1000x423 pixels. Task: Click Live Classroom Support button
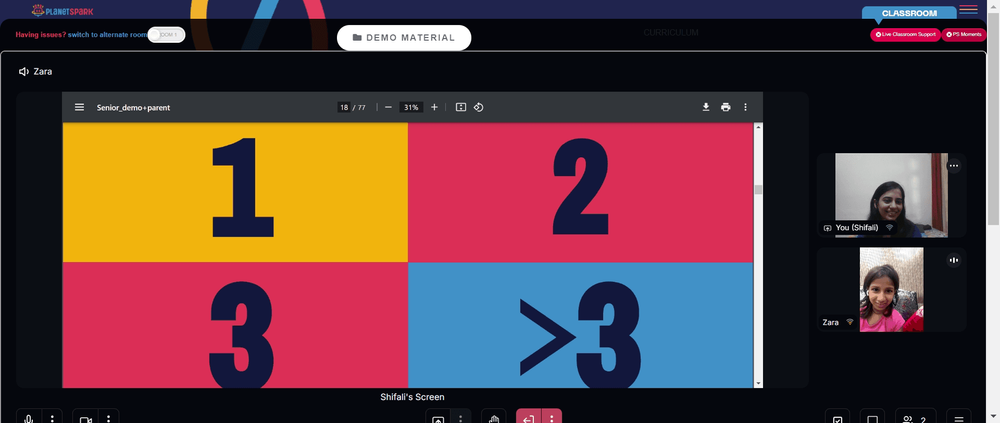(x=905, y=34)
